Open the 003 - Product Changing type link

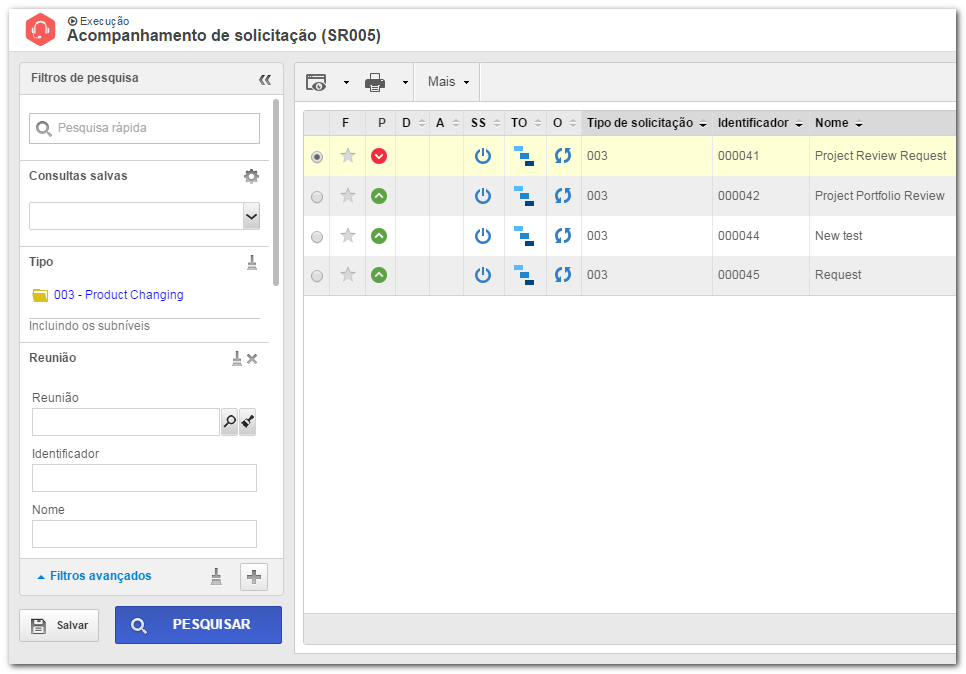pos(118,294)
